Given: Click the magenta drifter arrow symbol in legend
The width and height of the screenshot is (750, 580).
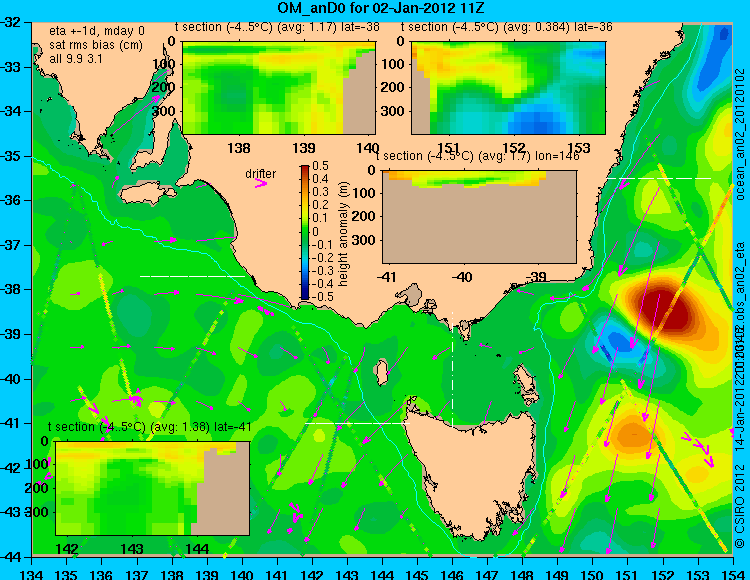Looking at the screenshot, I should 261,183.
